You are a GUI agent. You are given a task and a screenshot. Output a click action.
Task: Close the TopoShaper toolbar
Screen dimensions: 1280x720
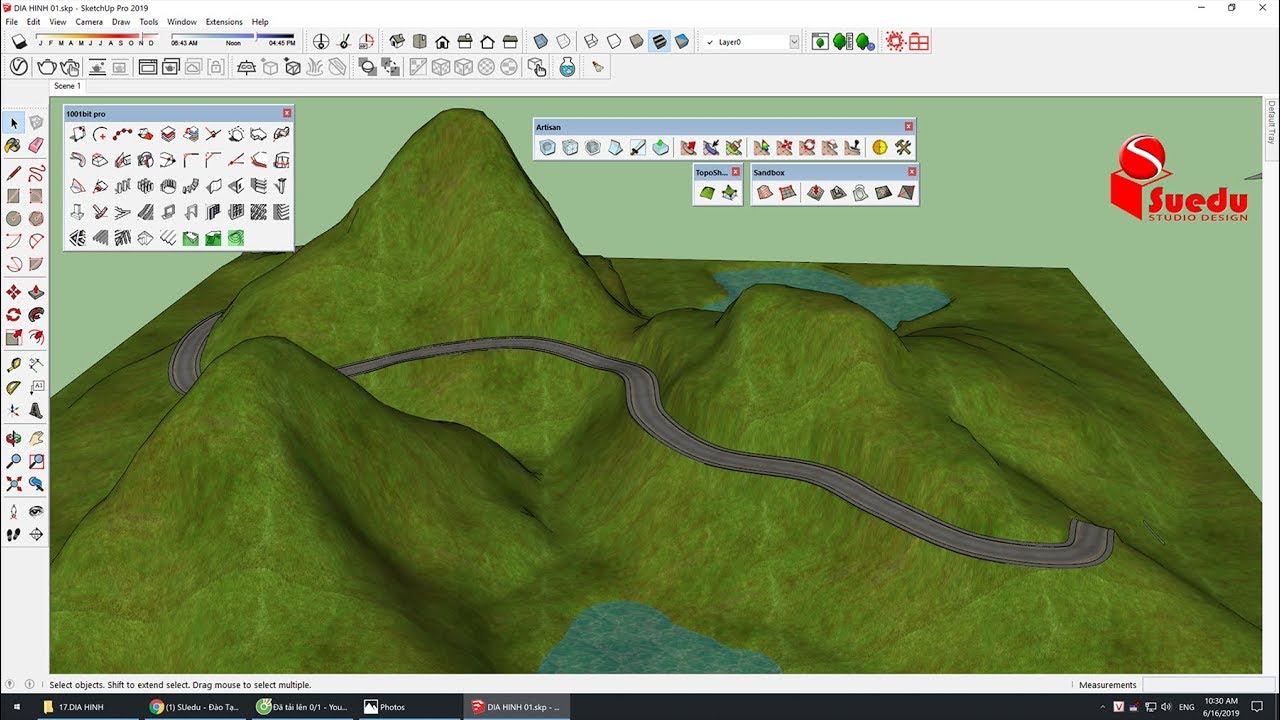736,172
